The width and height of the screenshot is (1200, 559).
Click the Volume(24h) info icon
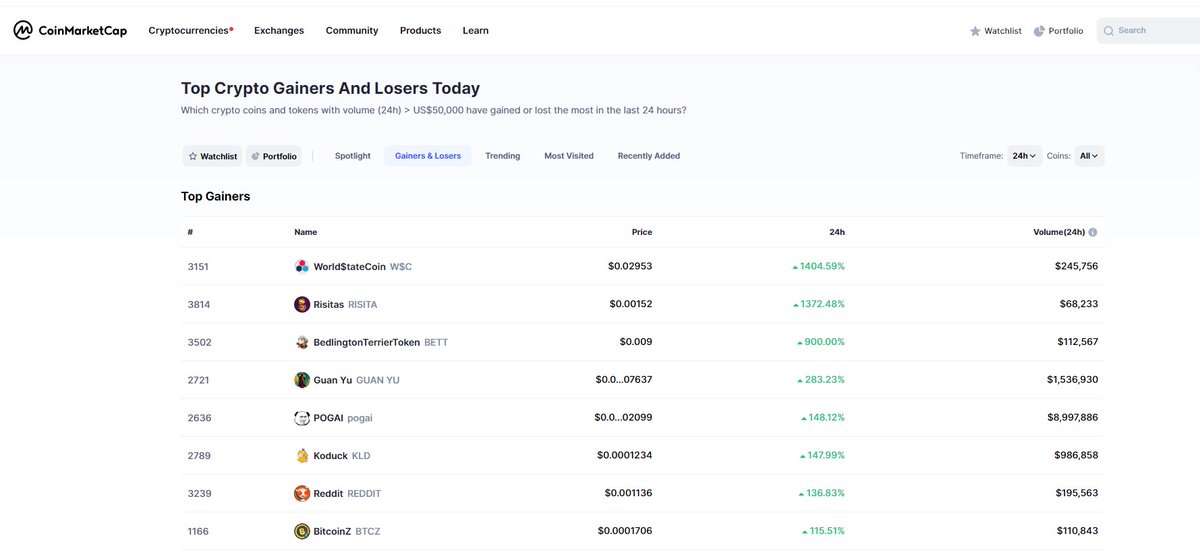tap(1092, 232)
